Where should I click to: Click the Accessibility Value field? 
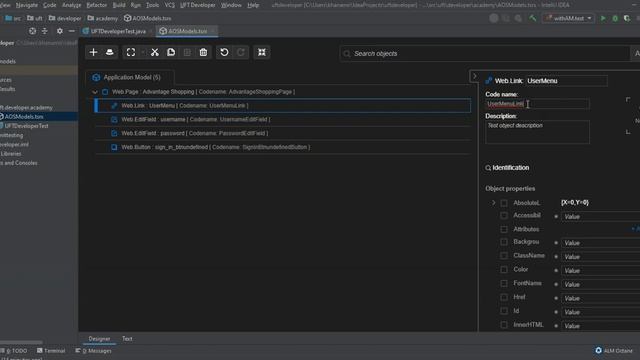click(x=600, y=217)
